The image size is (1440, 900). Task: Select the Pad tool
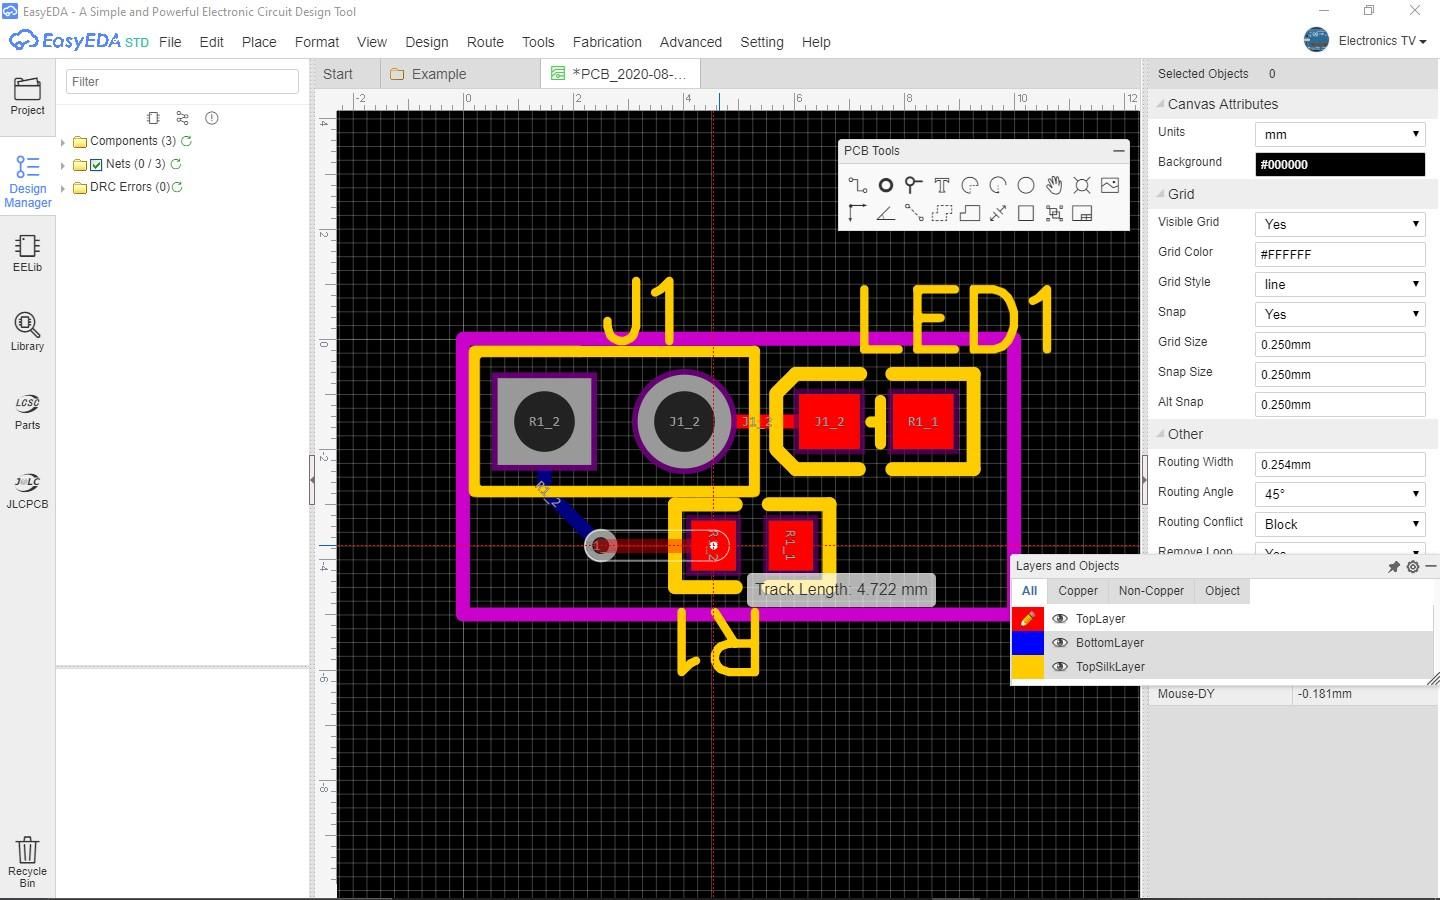pyautogui.click(x=885, y=185)
